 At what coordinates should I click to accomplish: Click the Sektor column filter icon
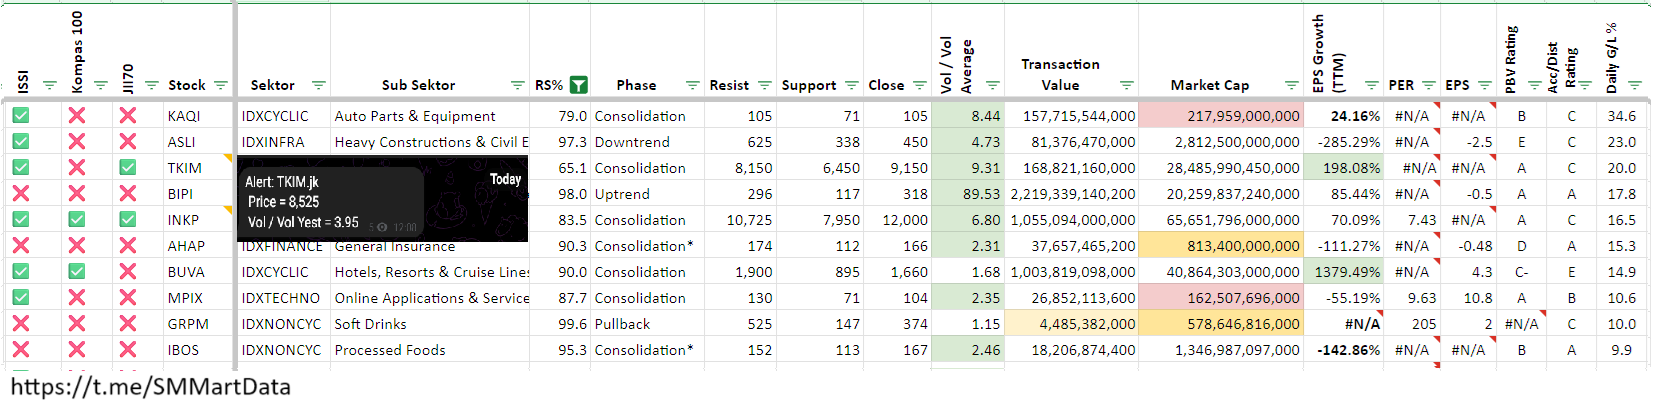point(318,85)
